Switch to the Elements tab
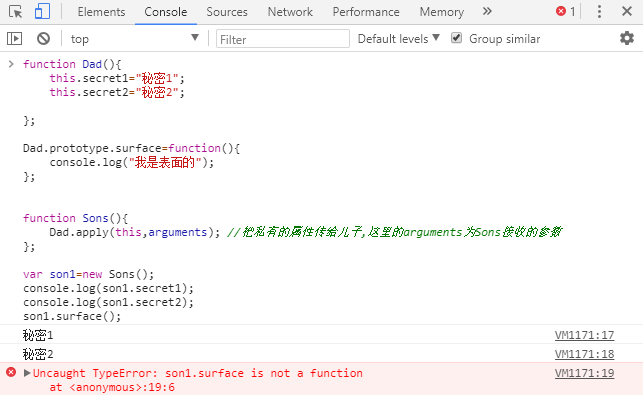643x395 pixels. pyautogui.click(x=101, y=12)
